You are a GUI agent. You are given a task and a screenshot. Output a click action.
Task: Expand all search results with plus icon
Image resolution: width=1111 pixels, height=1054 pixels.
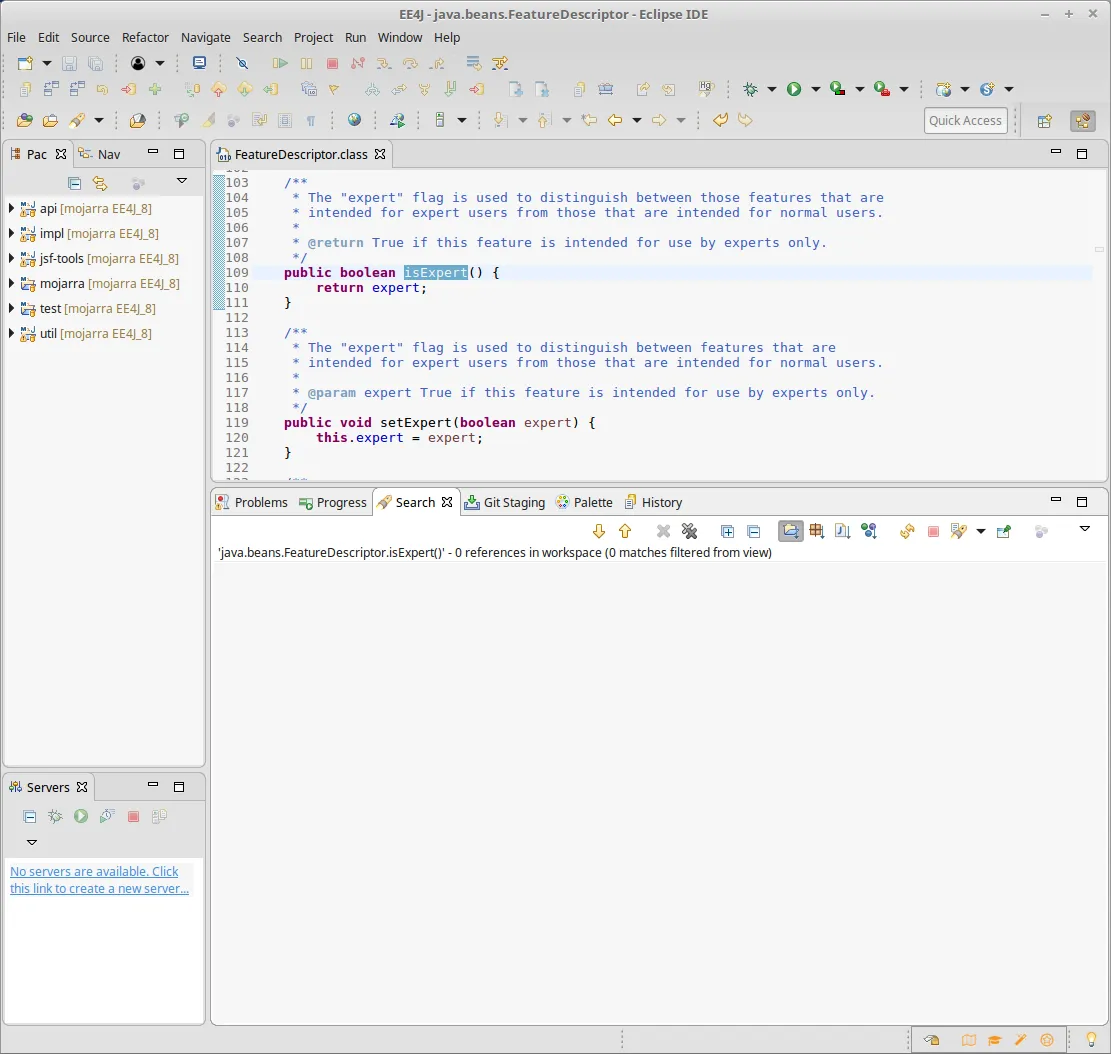coord(727,531)
